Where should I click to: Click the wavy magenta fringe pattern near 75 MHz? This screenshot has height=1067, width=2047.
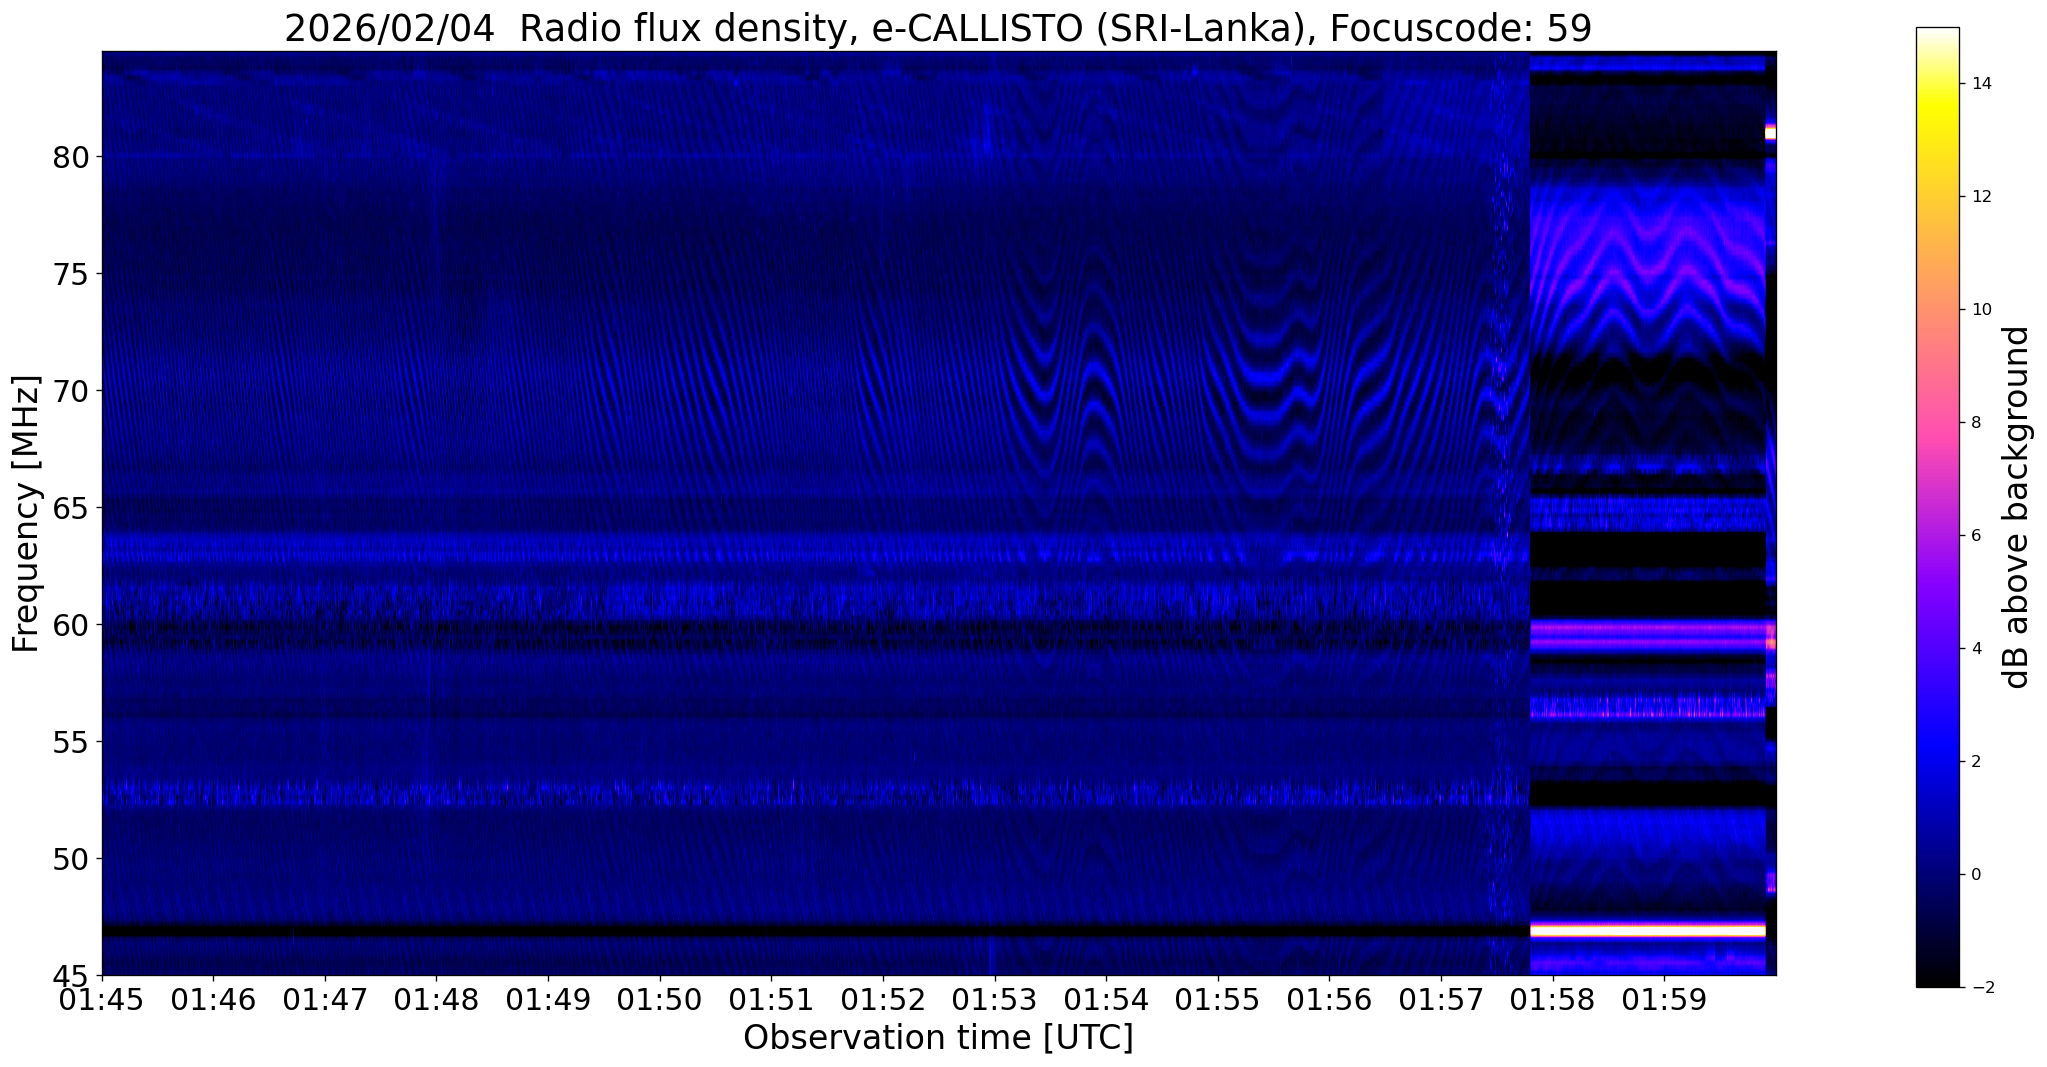1648,270
